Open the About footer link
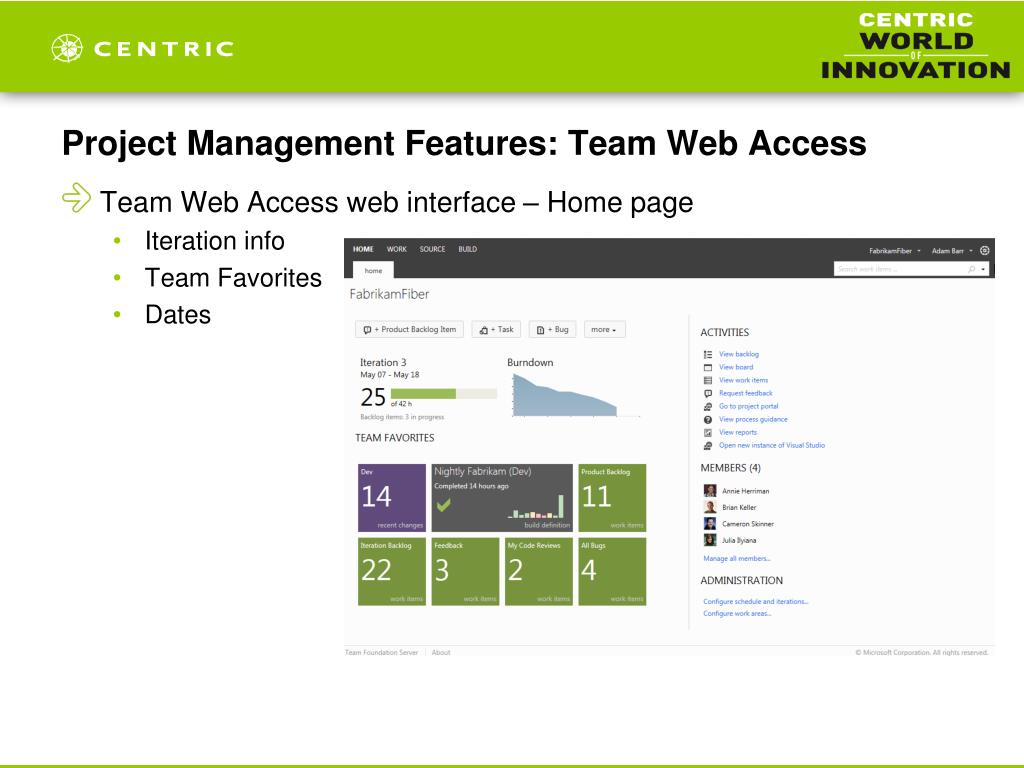 [441, 652]
